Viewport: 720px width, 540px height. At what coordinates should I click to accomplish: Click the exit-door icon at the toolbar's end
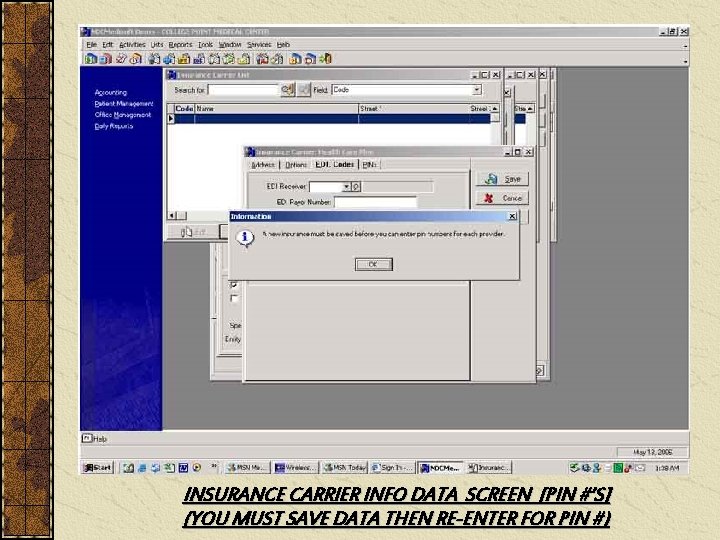pos(326,59)
